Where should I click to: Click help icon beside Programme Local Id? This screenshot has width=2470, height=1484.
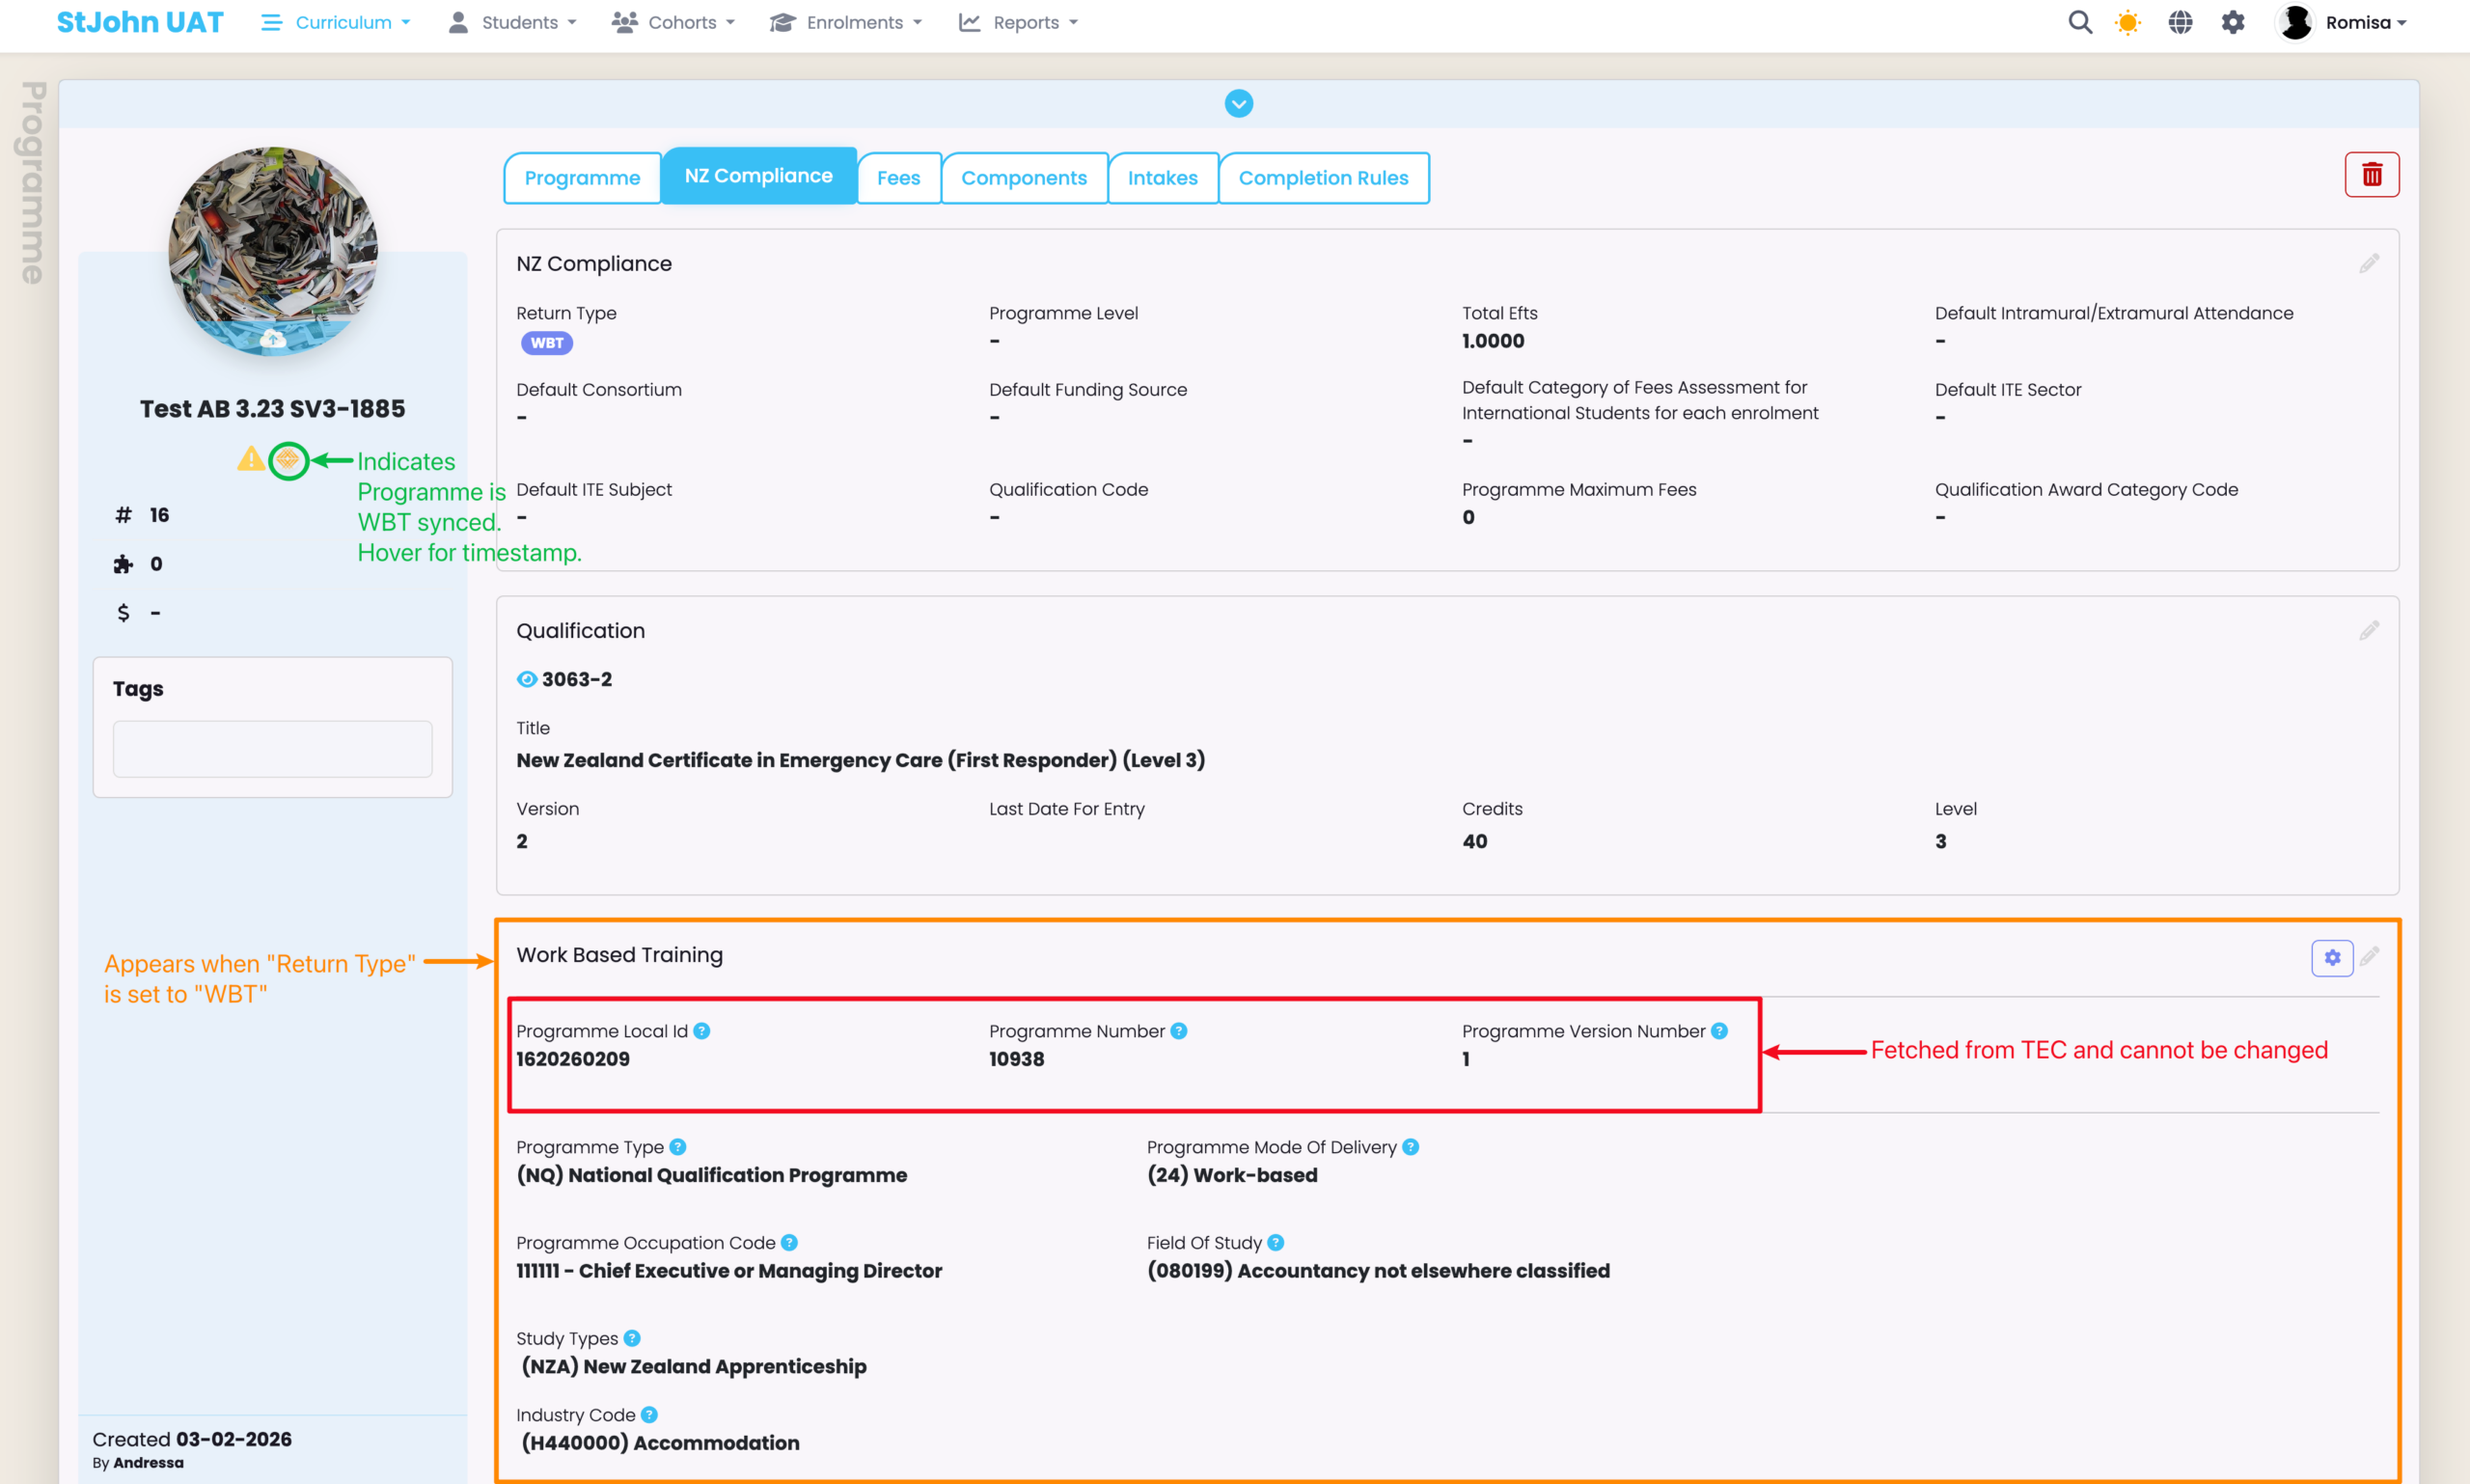702,1031
